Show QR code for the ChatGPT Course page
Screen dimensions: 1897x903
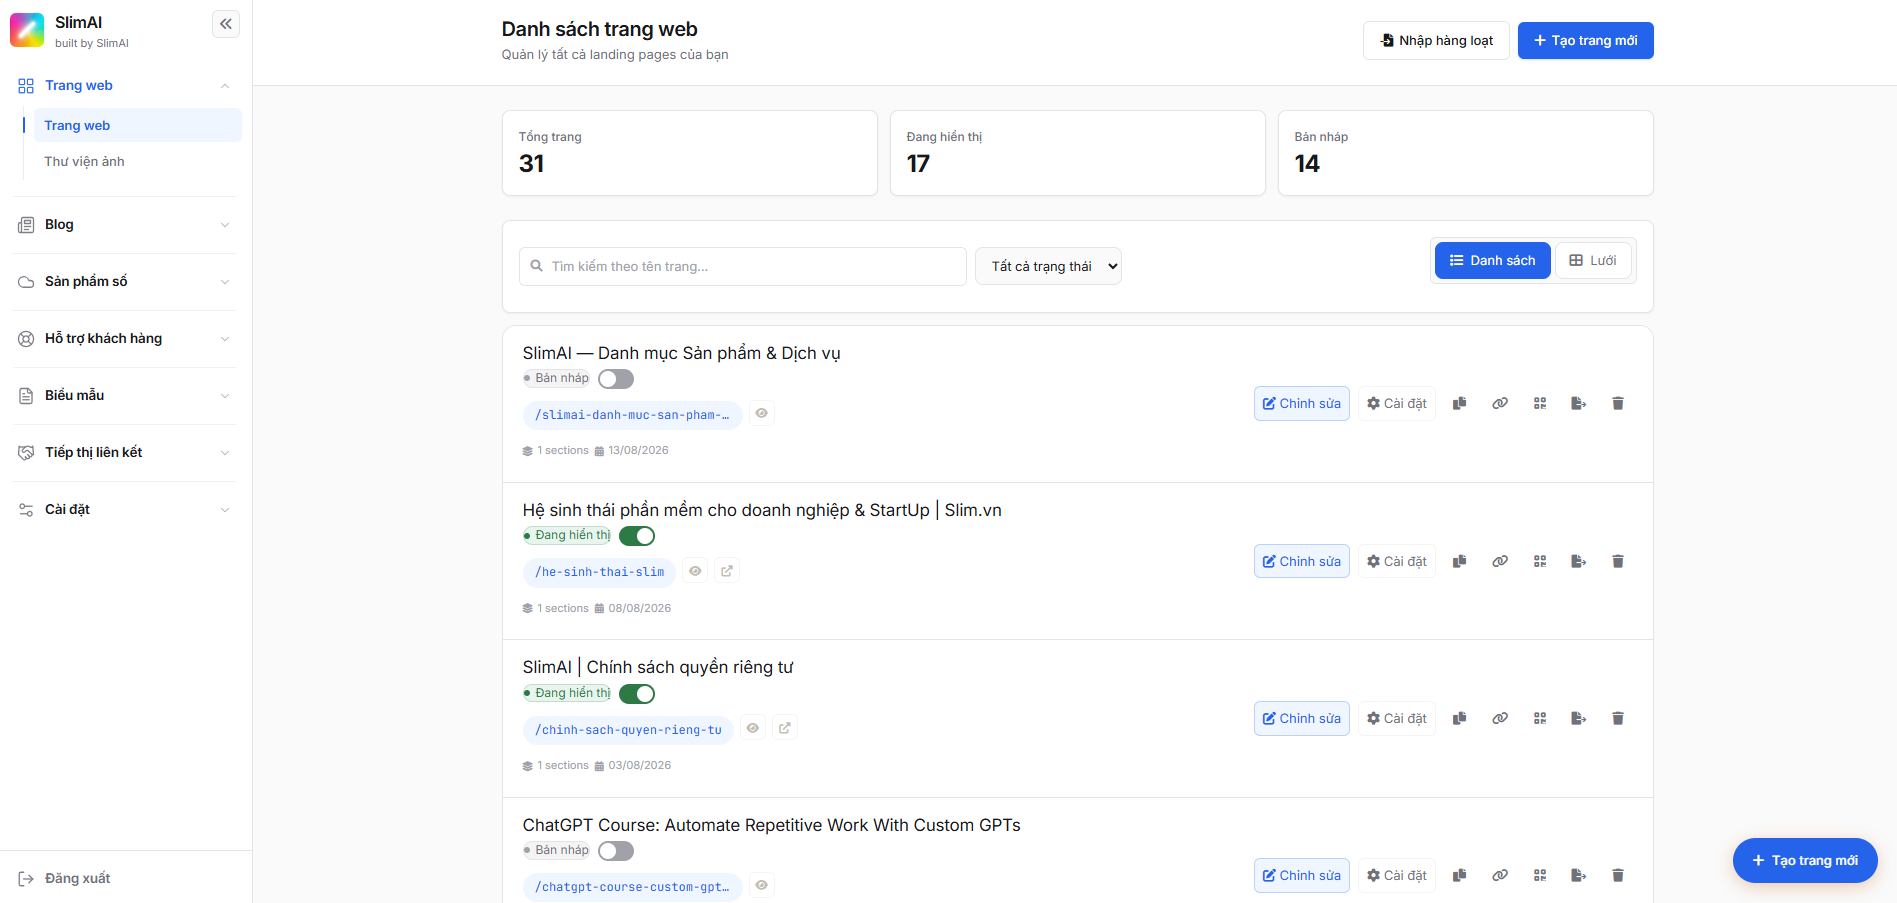[x=1540, y=875]
